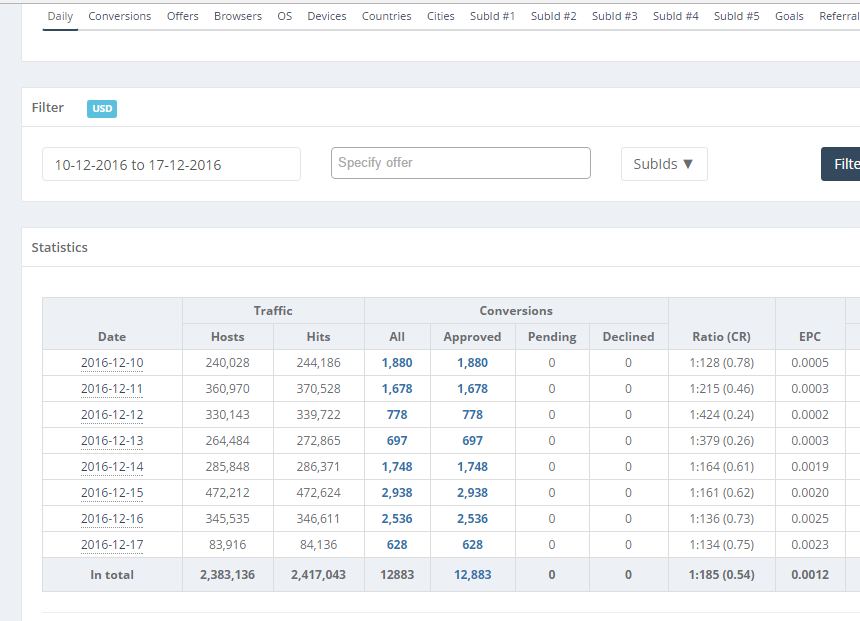
Task: Open the SubId #1 tab
Action: (493, 16)
